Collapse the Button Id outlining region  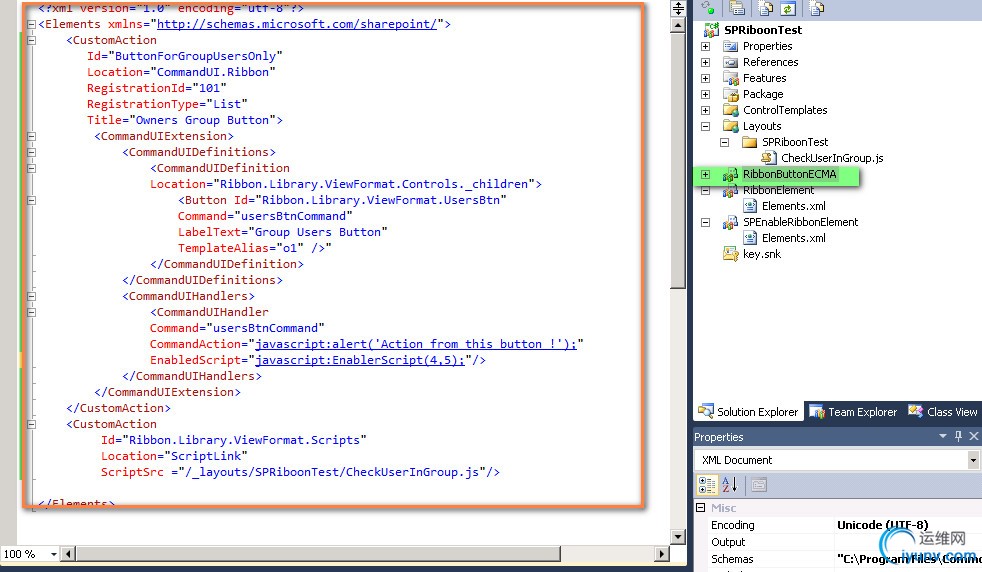(31, 200)
